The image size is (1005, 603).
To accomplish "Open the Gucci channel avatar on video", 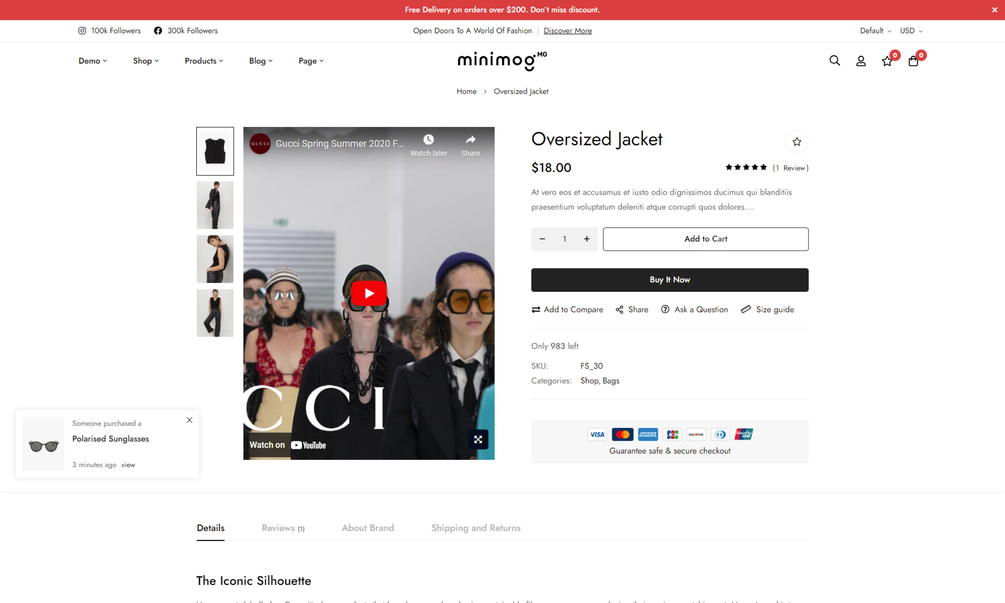I will coord(260,144).
